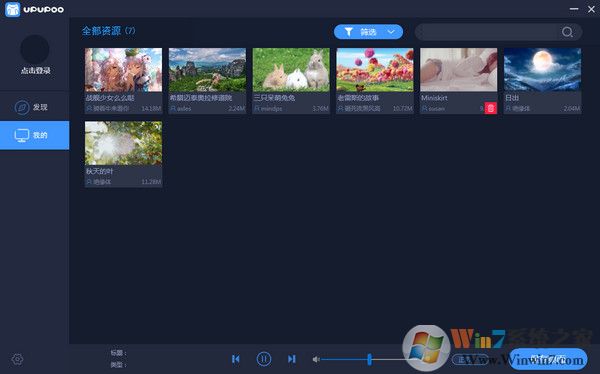This screenshot has width=600, height=374.
Task: Click the 11.28M size label
Action: [151, 182]
